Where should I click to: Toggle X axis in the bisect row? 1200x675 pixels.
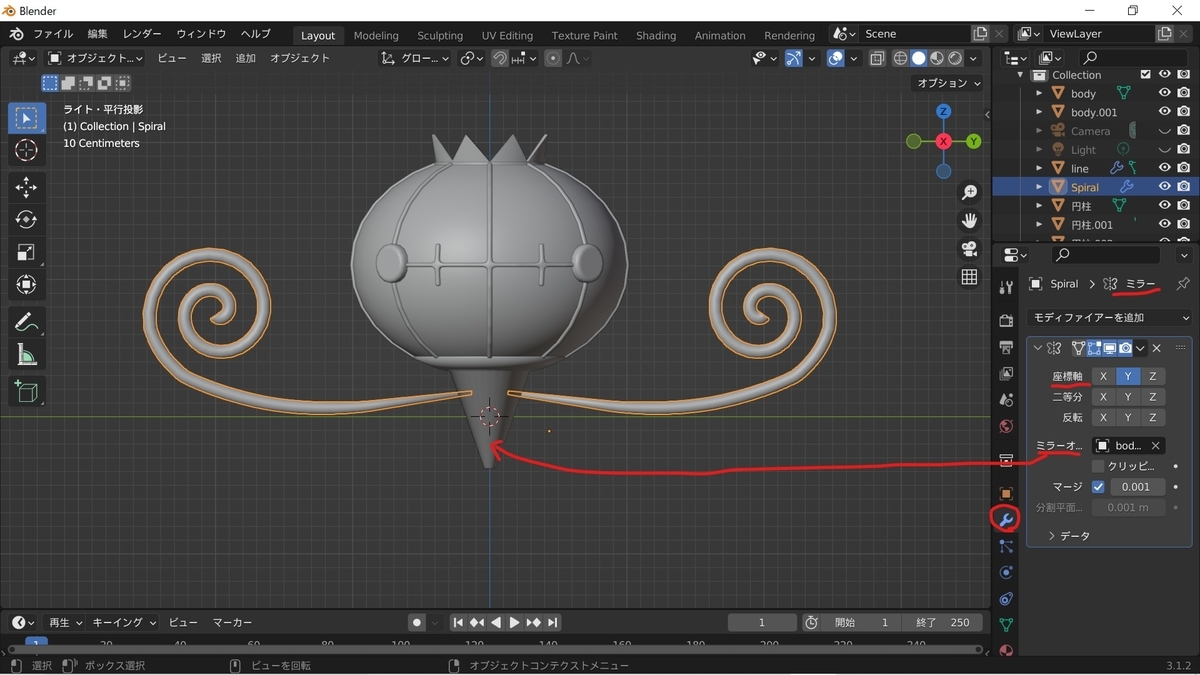(1103, 397)
